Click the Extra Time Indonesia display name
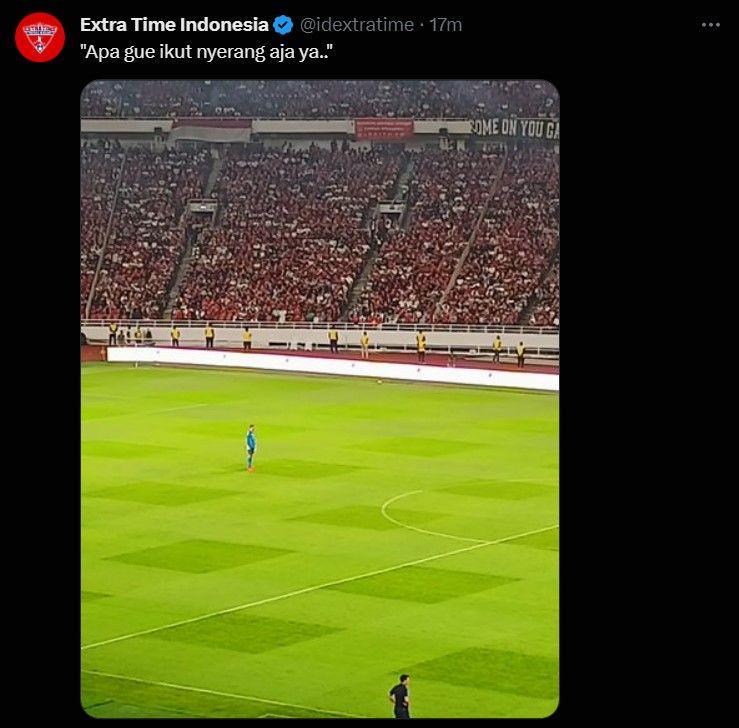 pyautogui.click(x=174, y=25)
